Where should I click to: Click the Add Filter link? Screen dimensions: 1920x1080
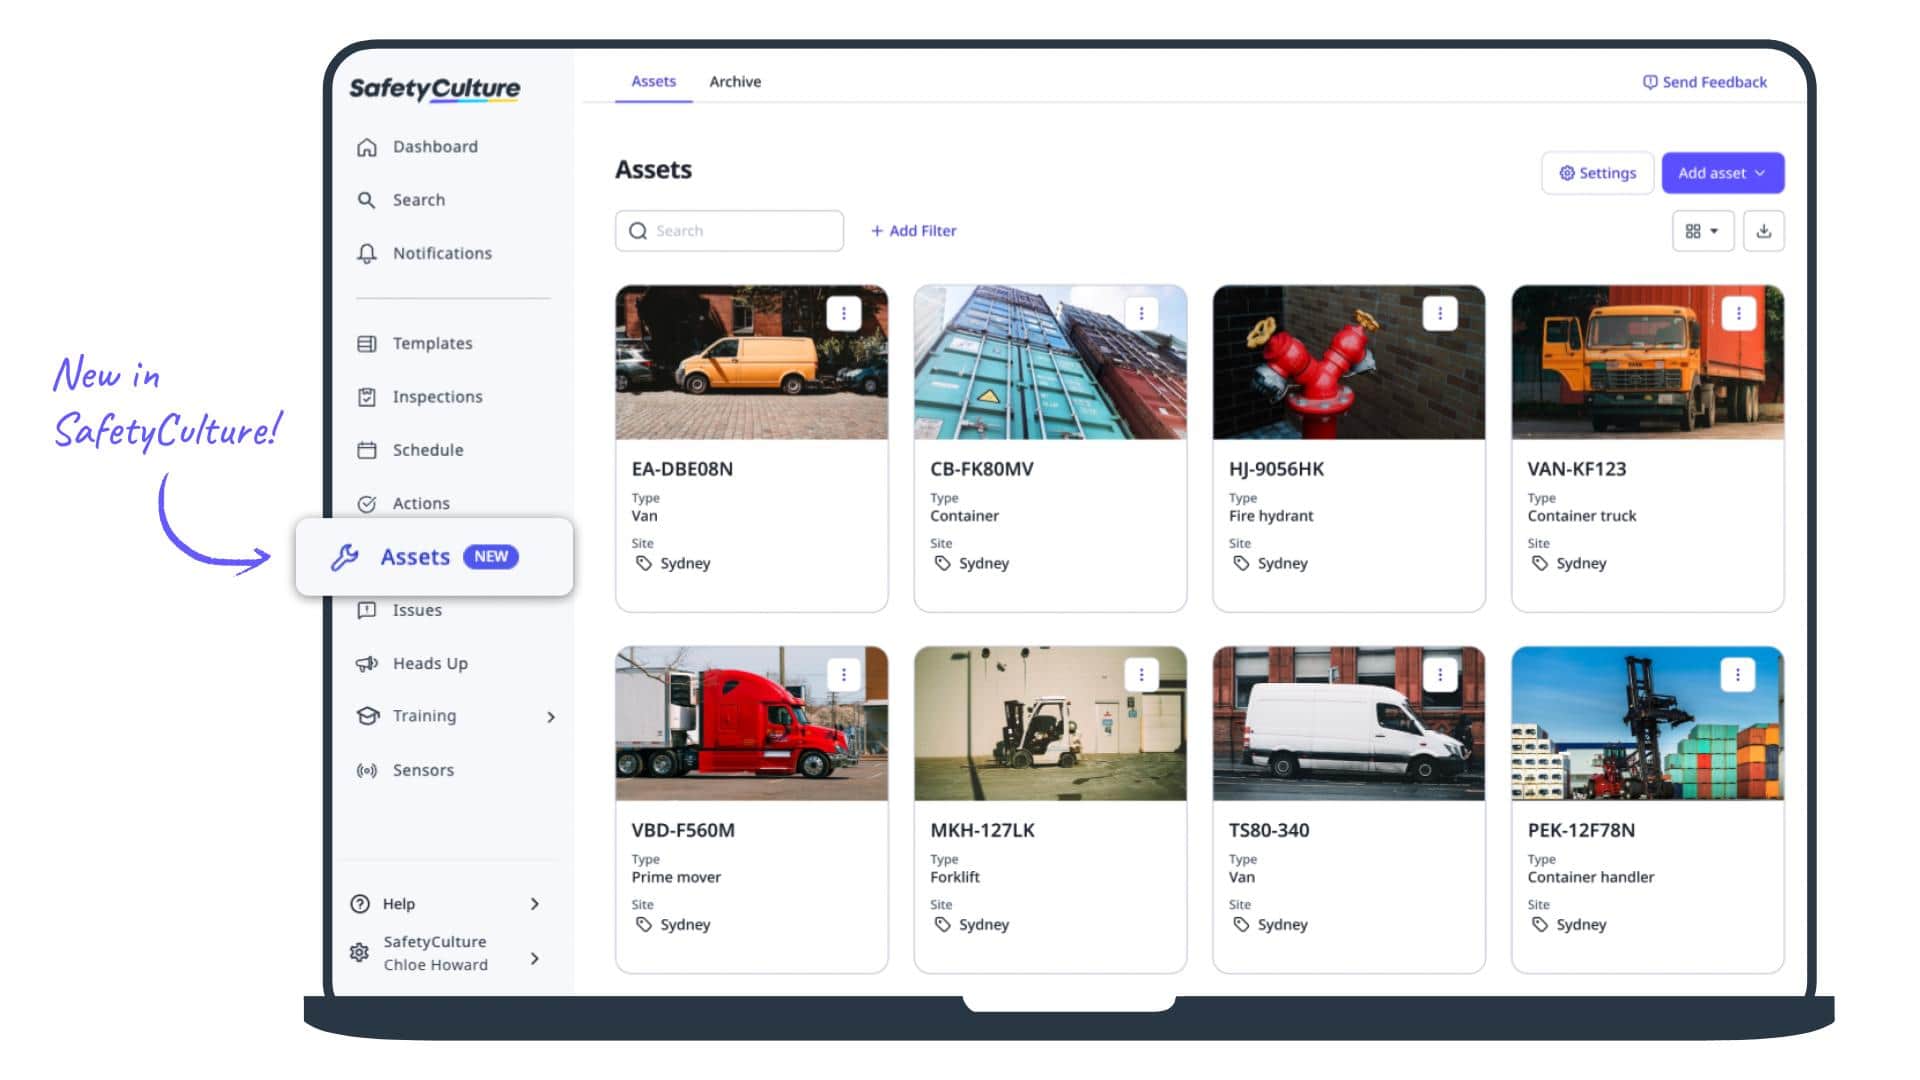pos(913,231)
